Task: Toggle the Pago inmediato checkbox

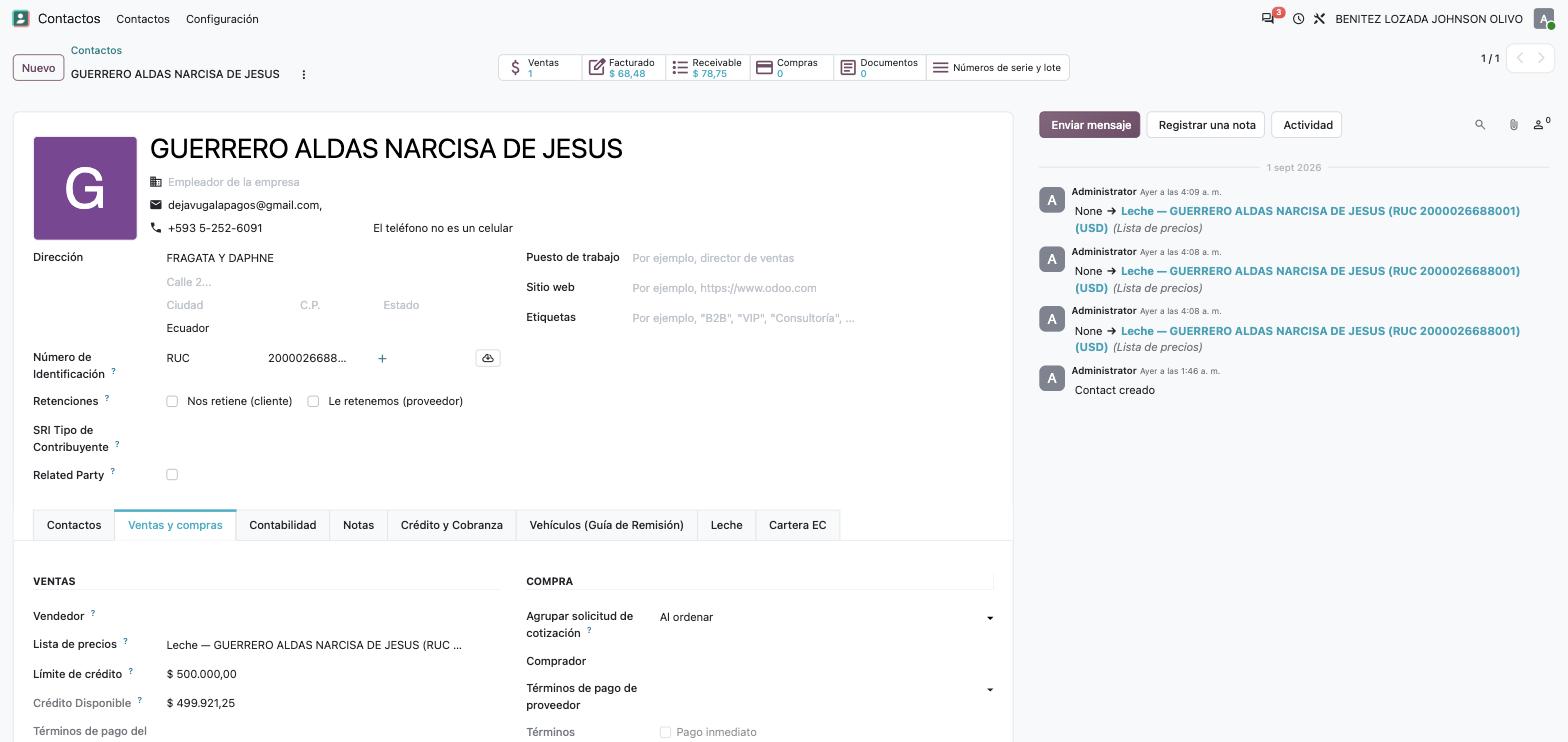Action: coord(665,732)
